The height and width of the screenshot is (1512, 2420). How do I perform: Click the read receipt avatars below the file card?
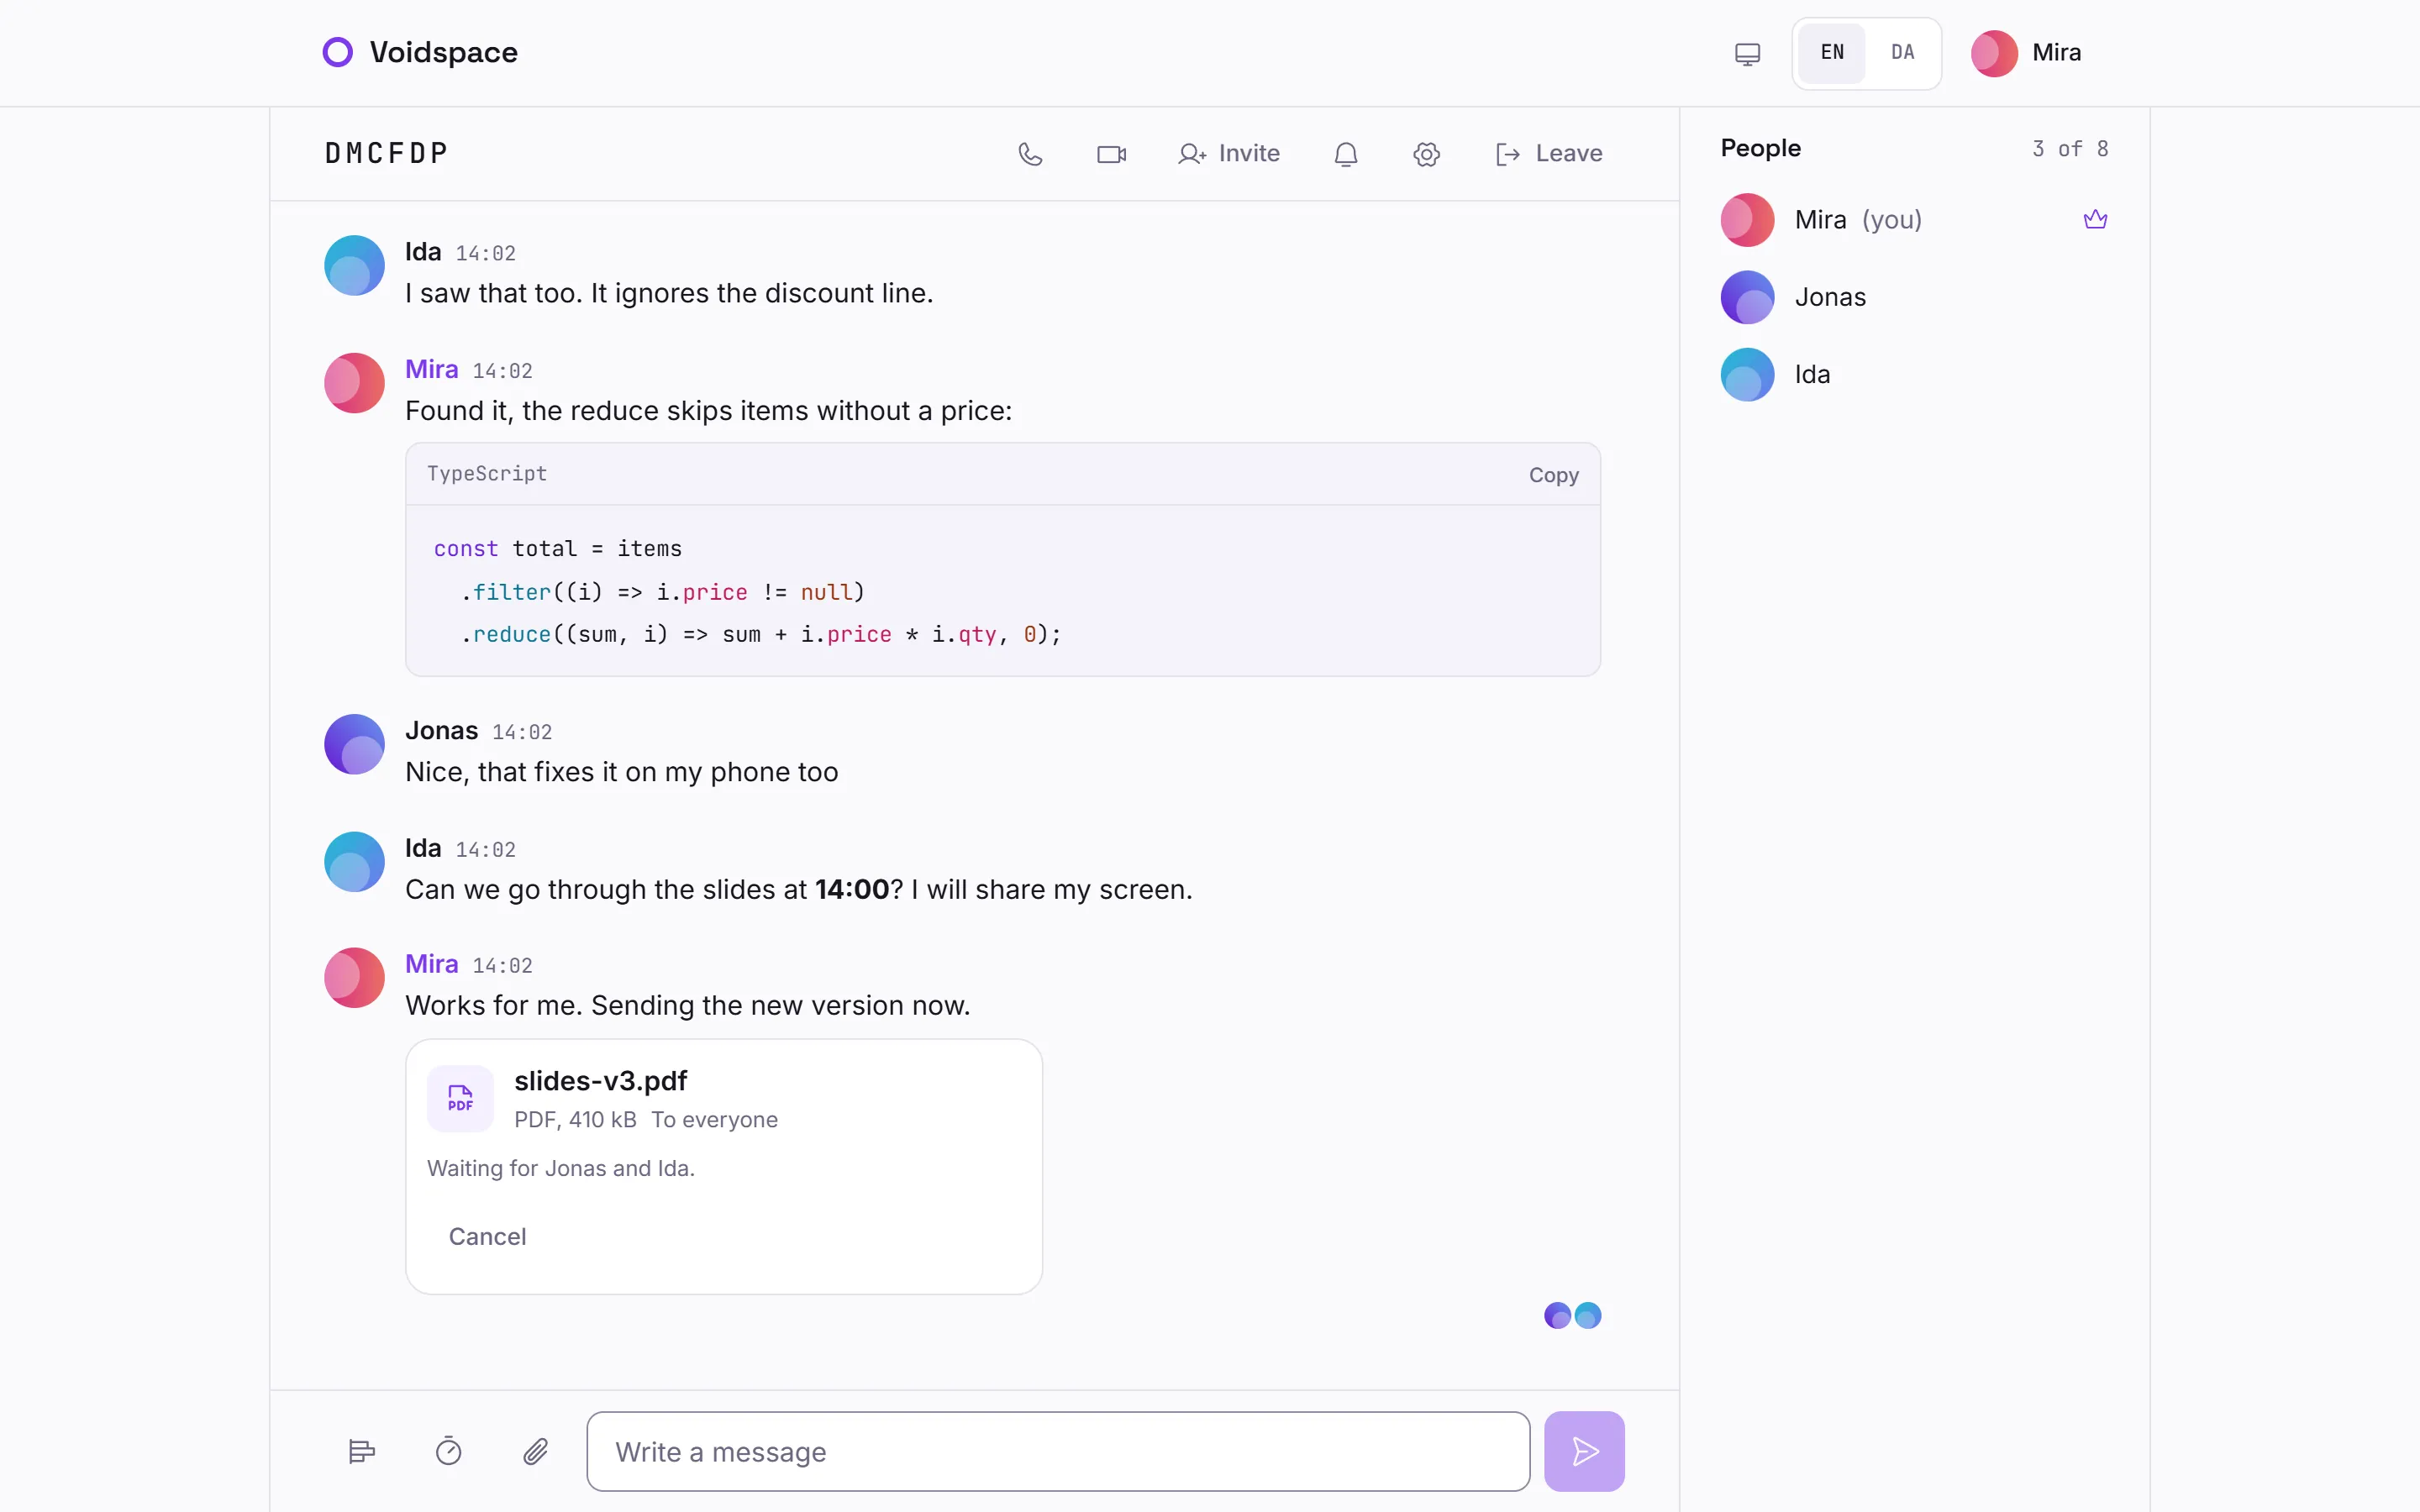point(1572,1315)
